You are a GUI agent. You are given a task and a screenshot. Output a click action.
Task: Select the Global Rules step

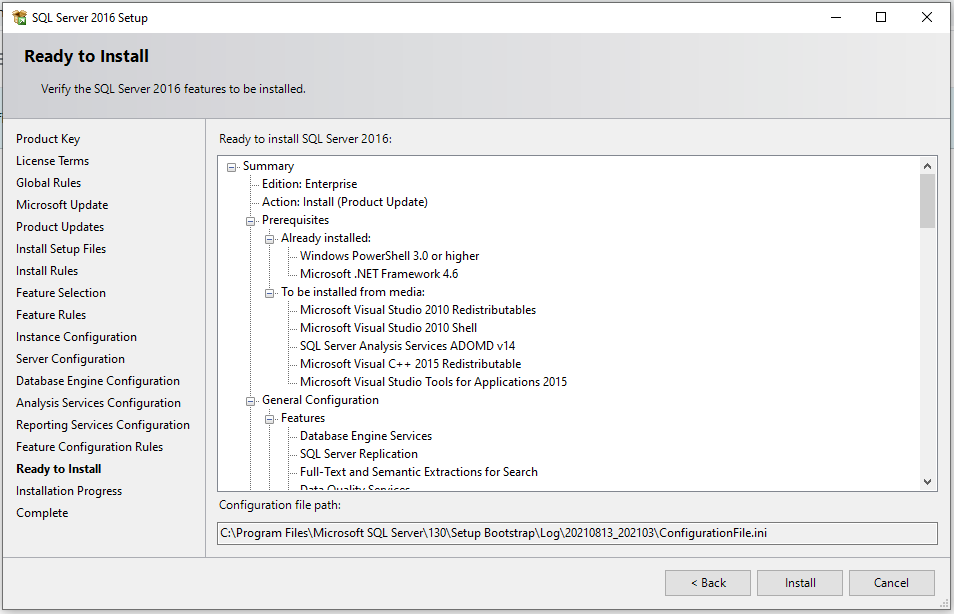pos(49,183)
